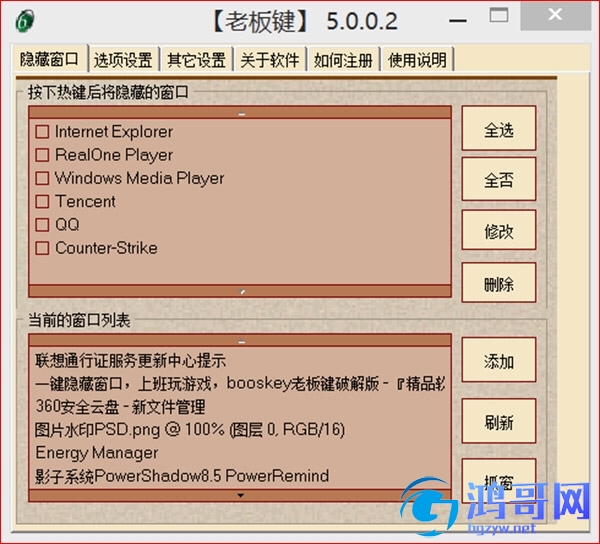Click the 刷新 button
Screen dimensions: 600x544
coord(499,422)
